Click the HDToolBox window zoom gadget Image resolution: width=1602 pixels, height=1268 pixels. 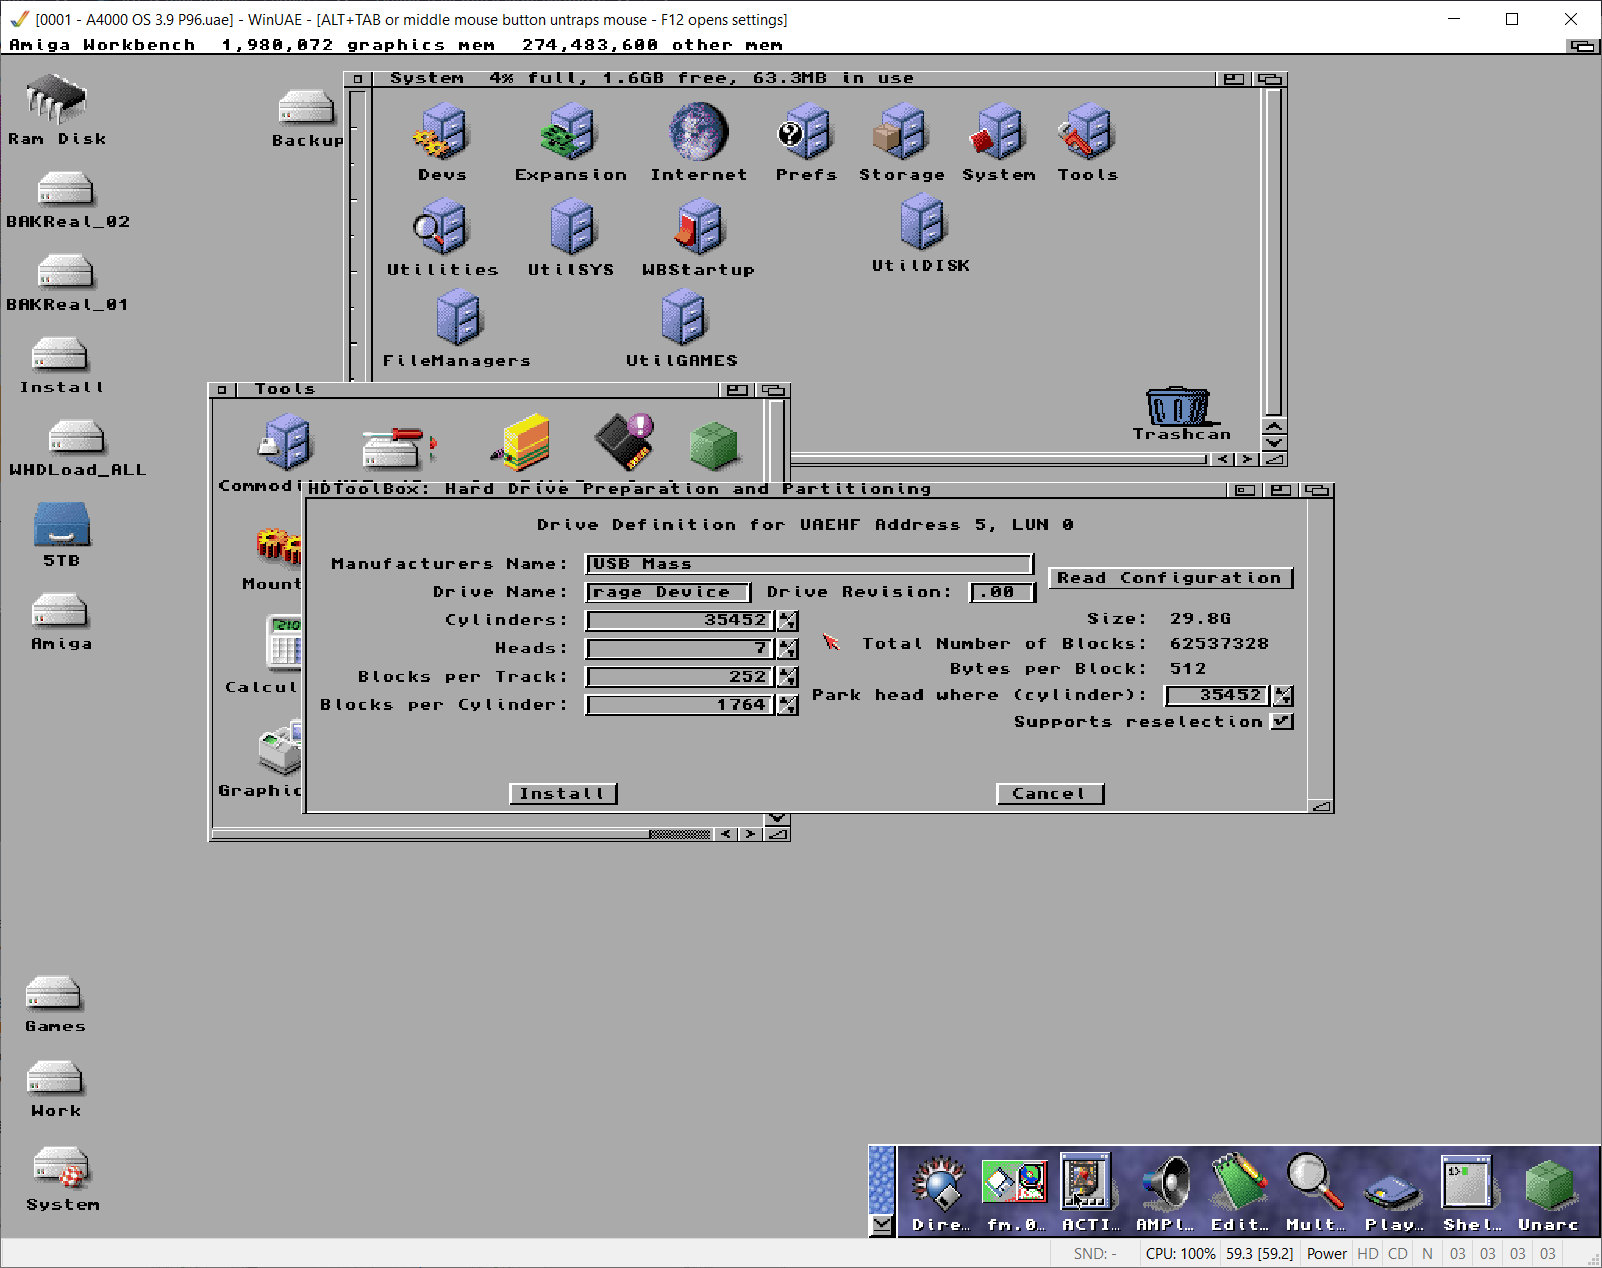[x=1282, y=490]
